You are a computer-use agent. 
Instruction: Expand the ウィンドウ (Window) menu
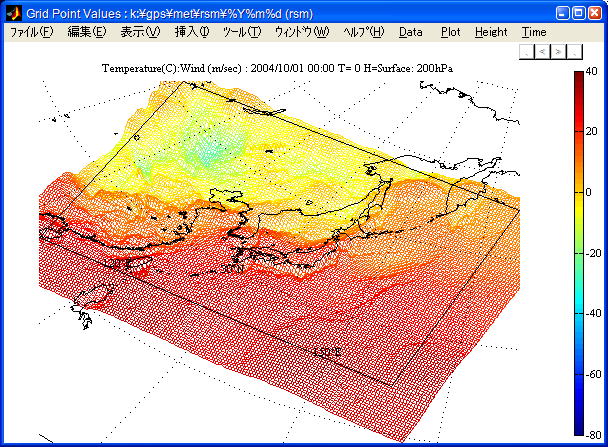coord(301,32)
